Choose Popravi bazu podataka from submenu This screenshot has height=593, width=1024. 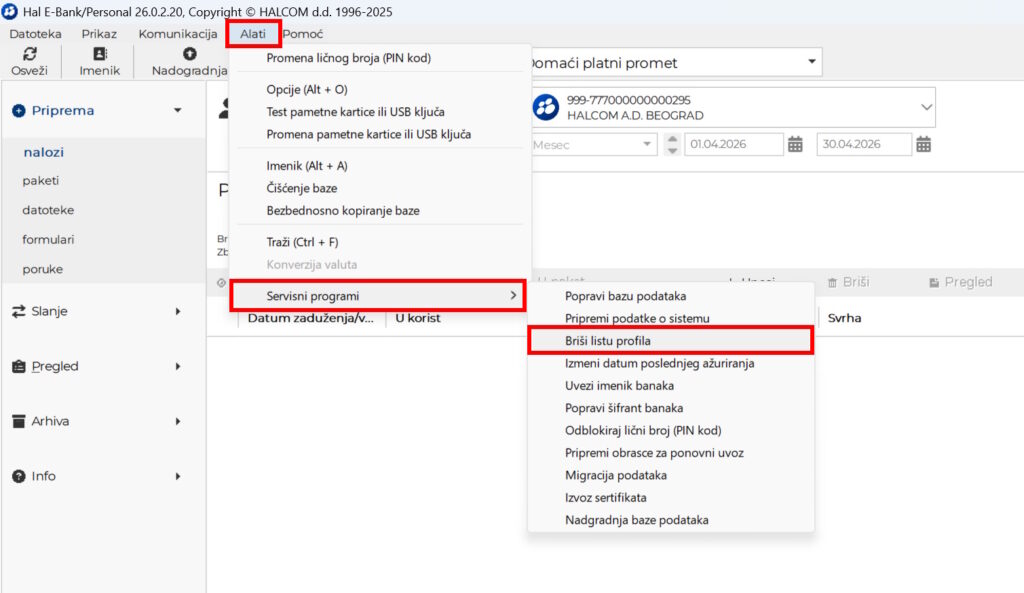[x=625, y=296]
